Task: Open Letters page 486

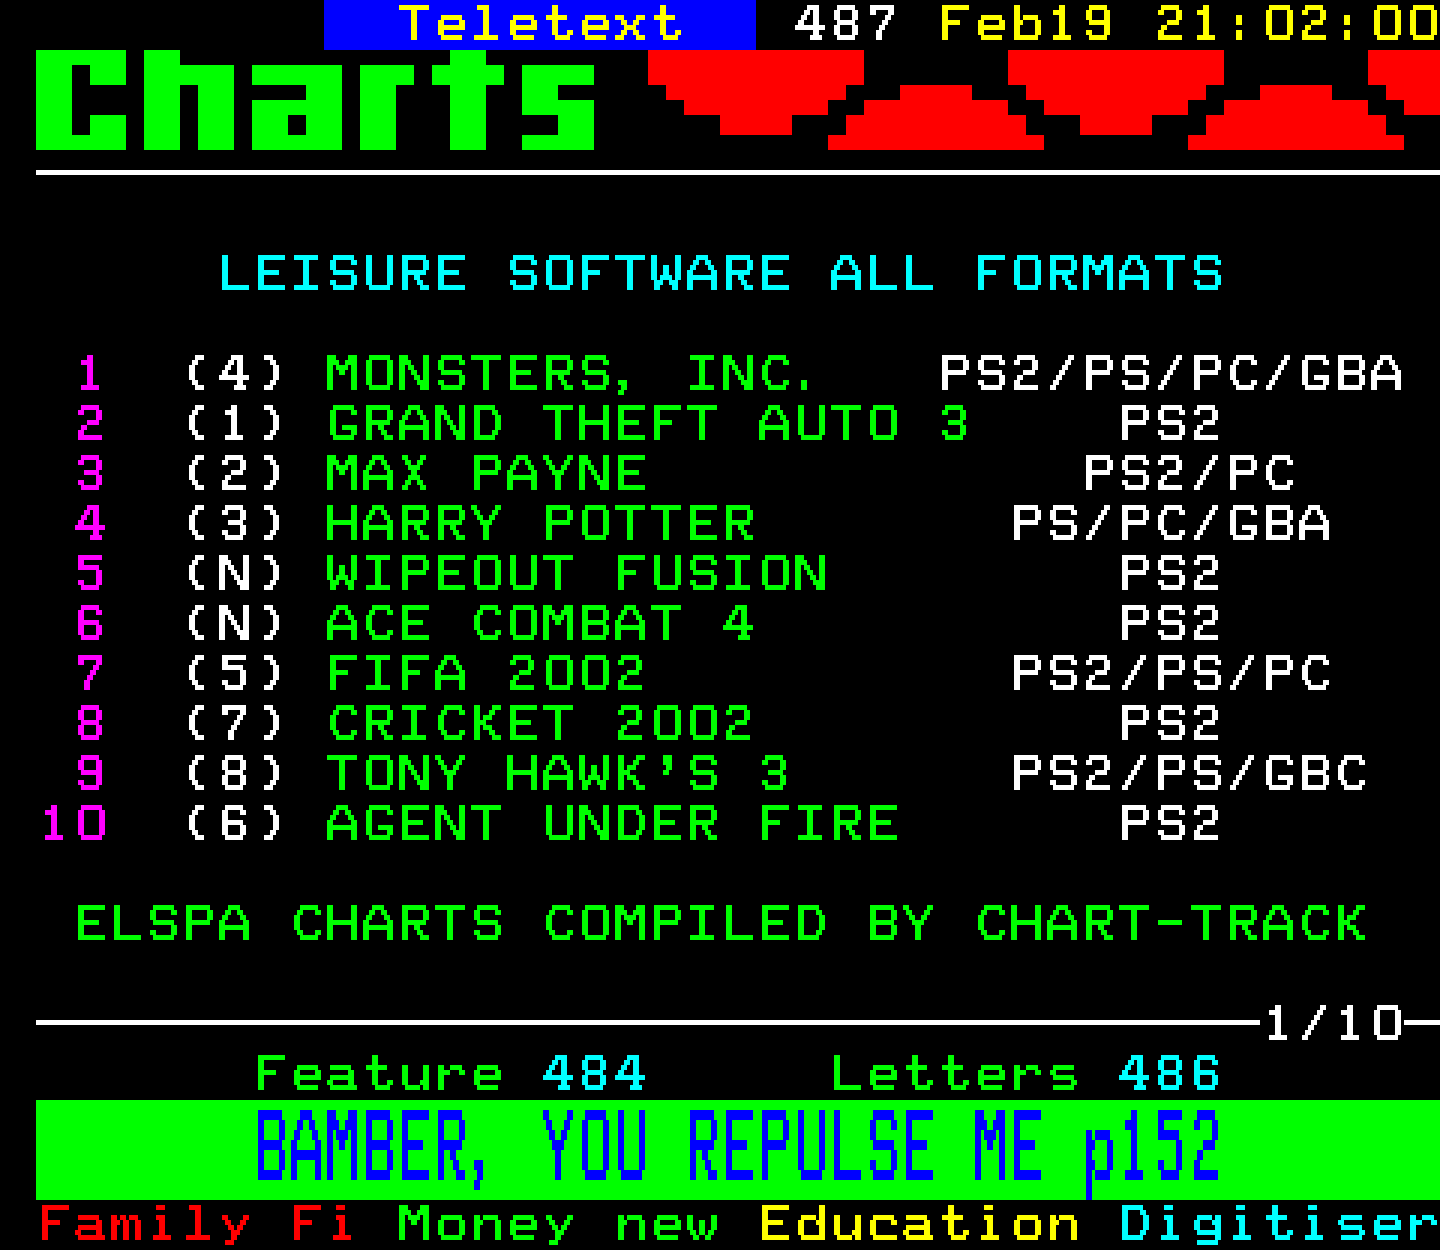Action: (x=1026, y=1074)
